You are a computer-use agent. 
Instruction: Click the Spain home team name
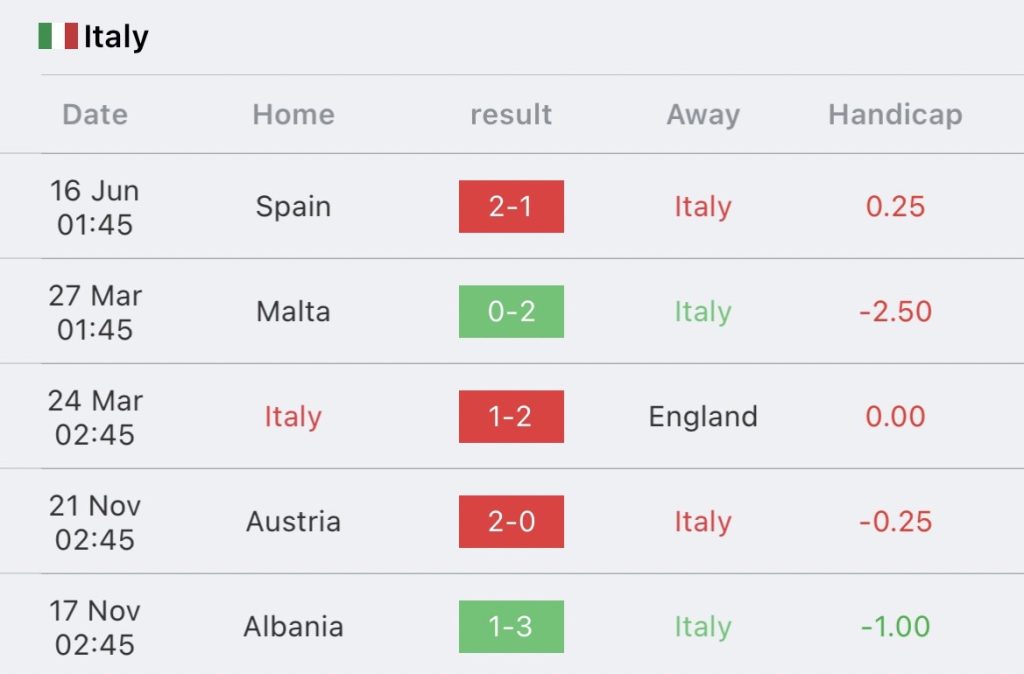coord(293,208)
